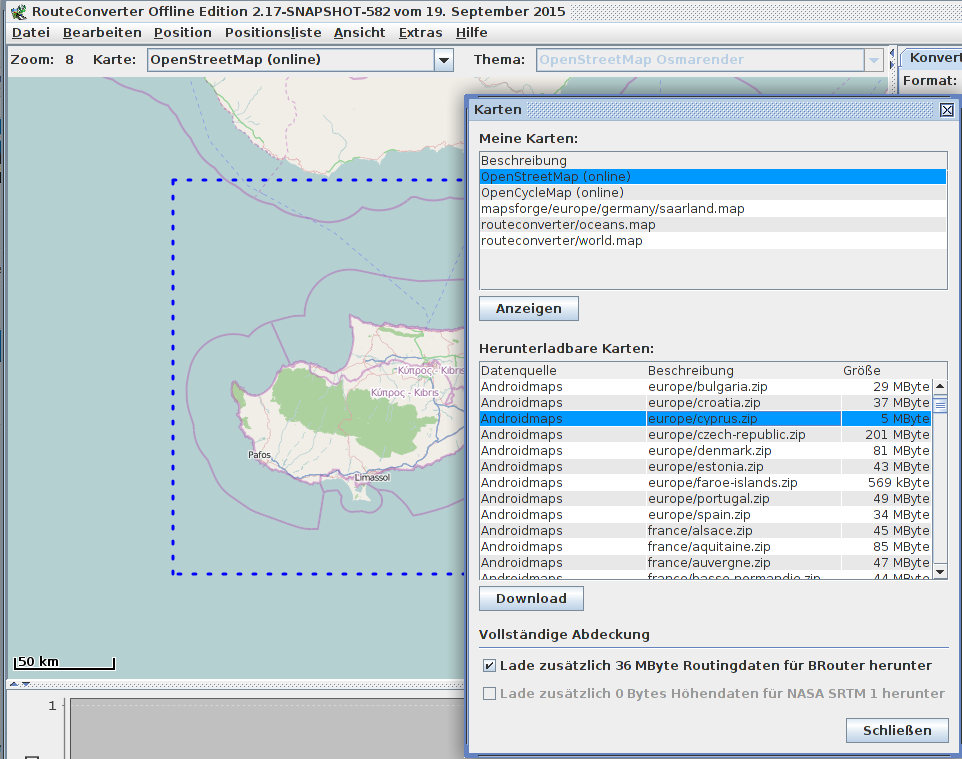Click the Download button

(x=531, y=598)
